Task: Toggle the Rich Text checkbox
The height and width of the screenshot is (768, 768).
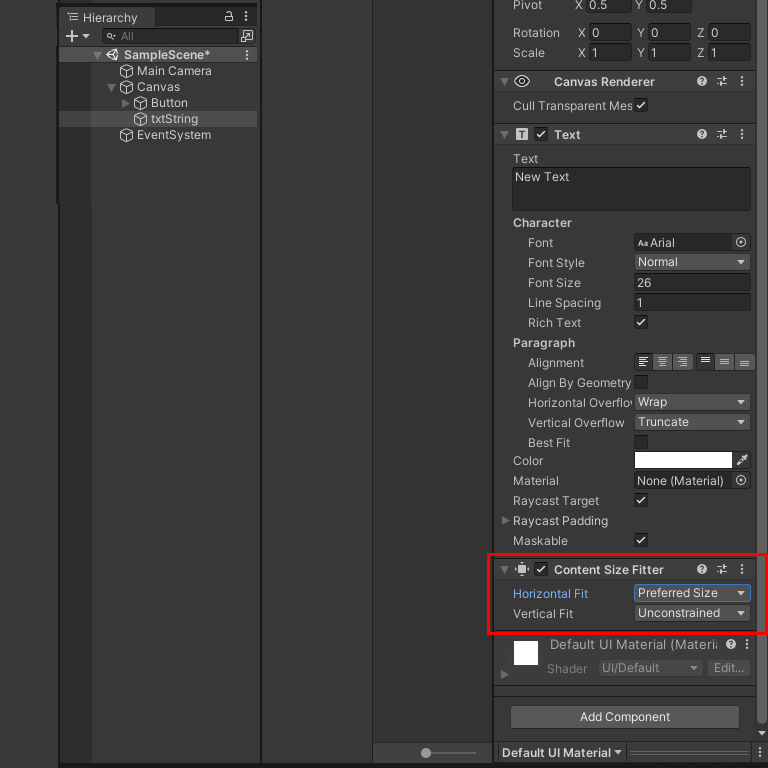Action: point(641,322)
